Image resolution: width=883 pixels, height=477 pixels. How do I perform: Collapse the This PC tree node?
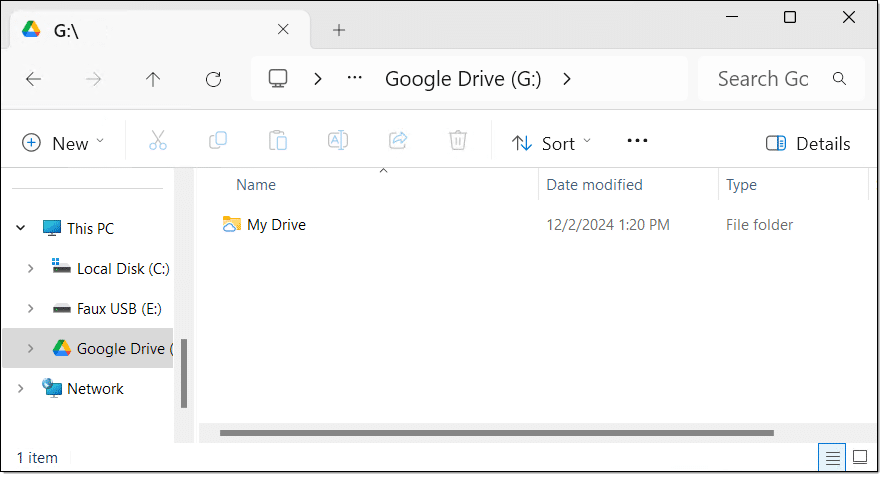pos(21,228)
